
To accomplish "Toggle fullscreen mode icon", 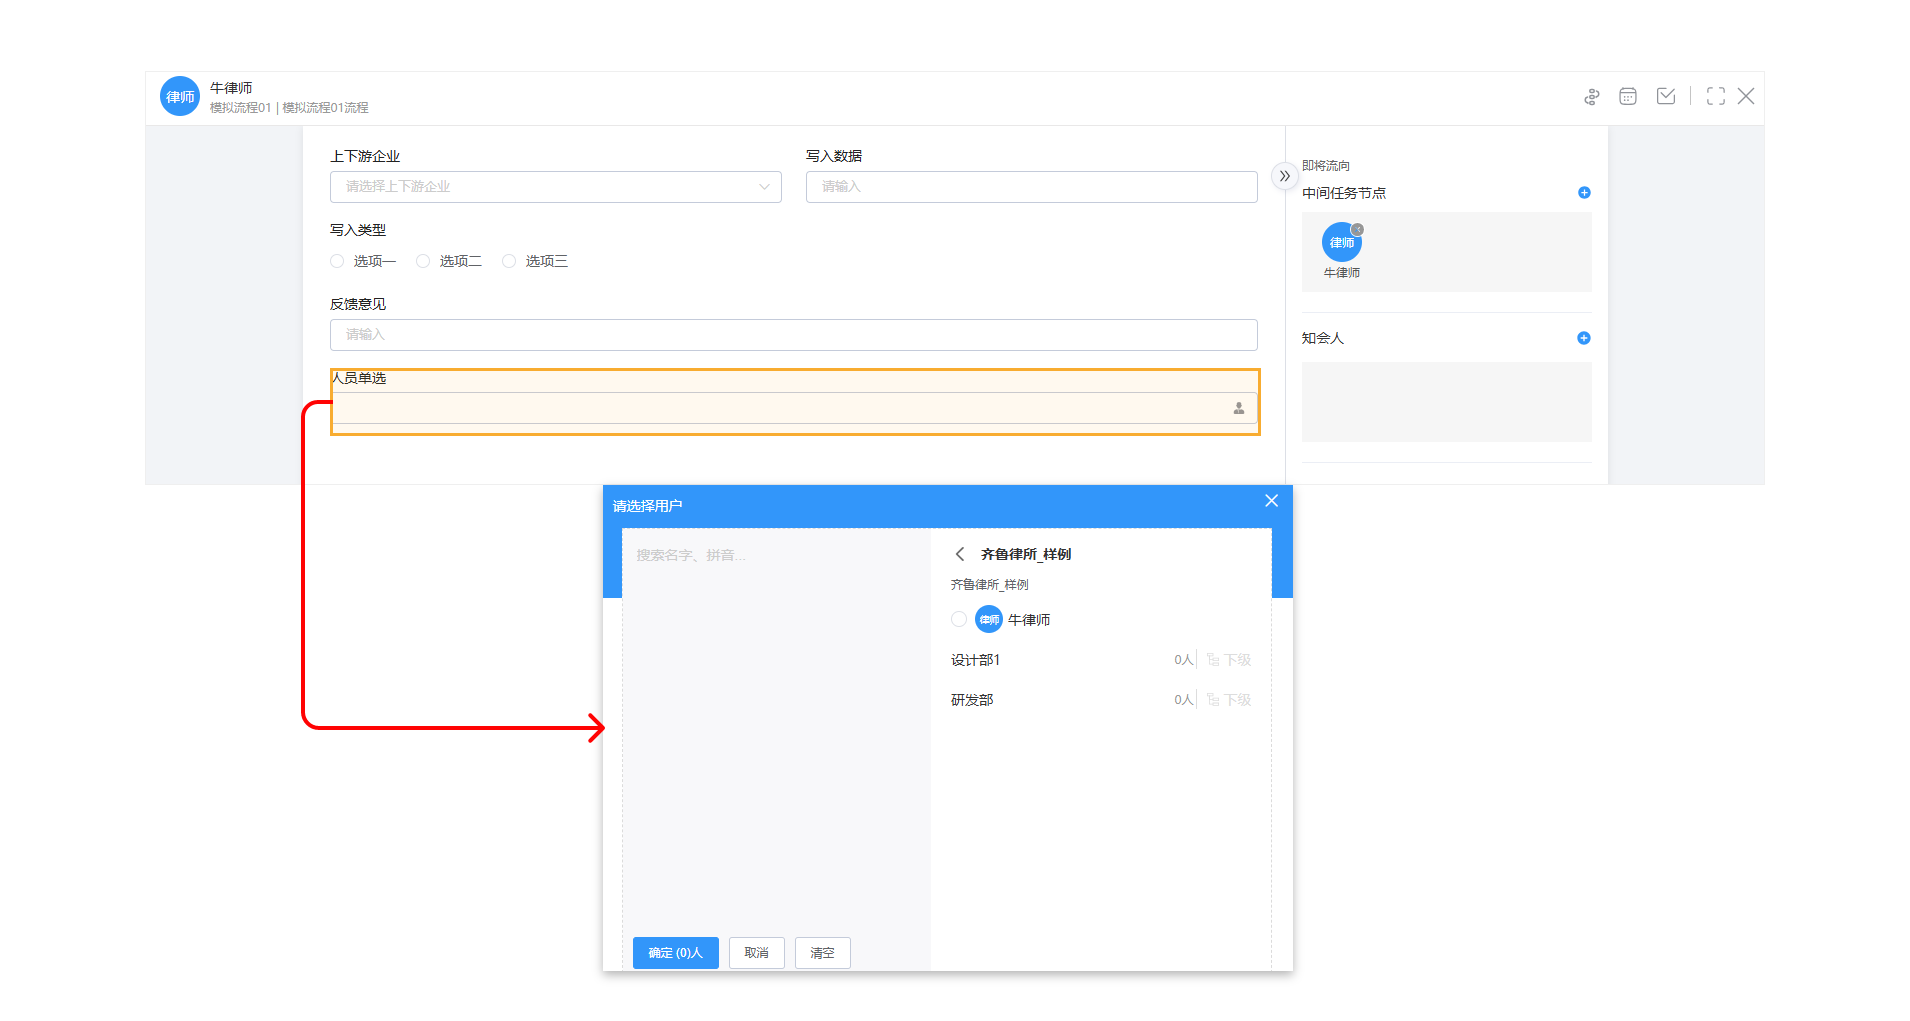I will (1715, 96).
